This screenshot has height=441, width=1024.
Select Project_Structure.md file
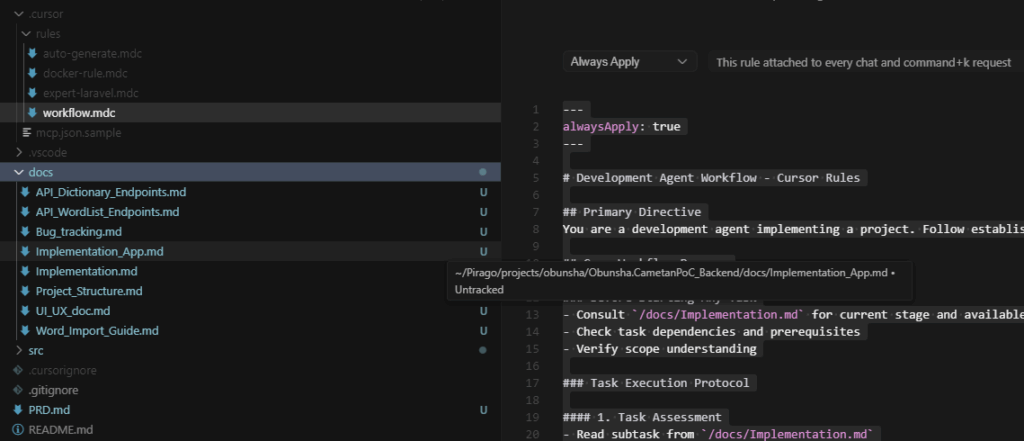(x=88, y=291)
